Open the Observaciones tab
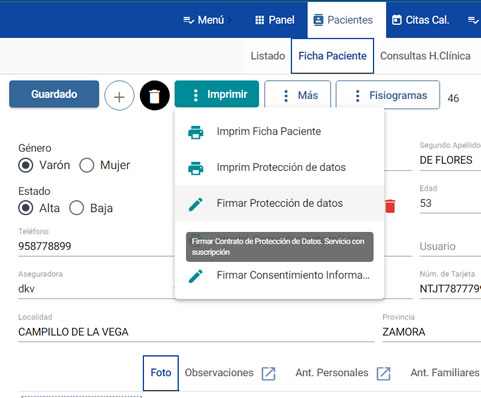The height and width of the screenshot is (398, 481). point(219,373)
